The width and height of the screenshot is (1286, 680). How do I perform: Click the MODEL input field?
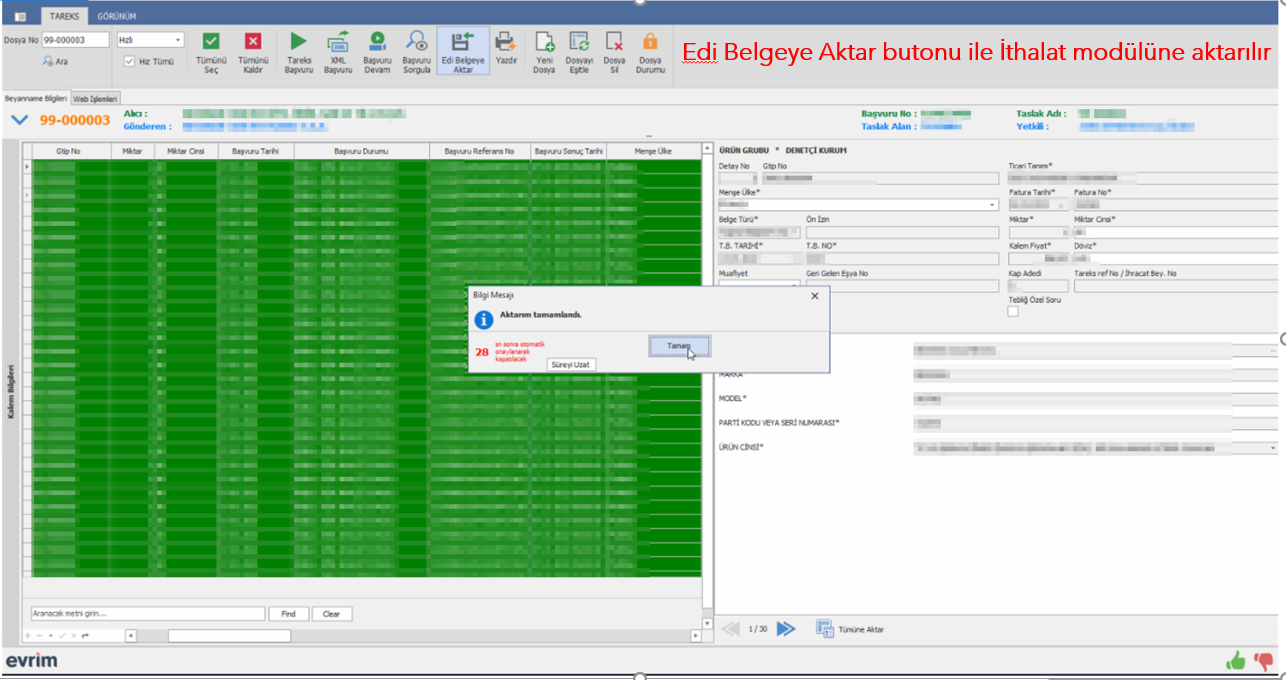(1096, 399)
